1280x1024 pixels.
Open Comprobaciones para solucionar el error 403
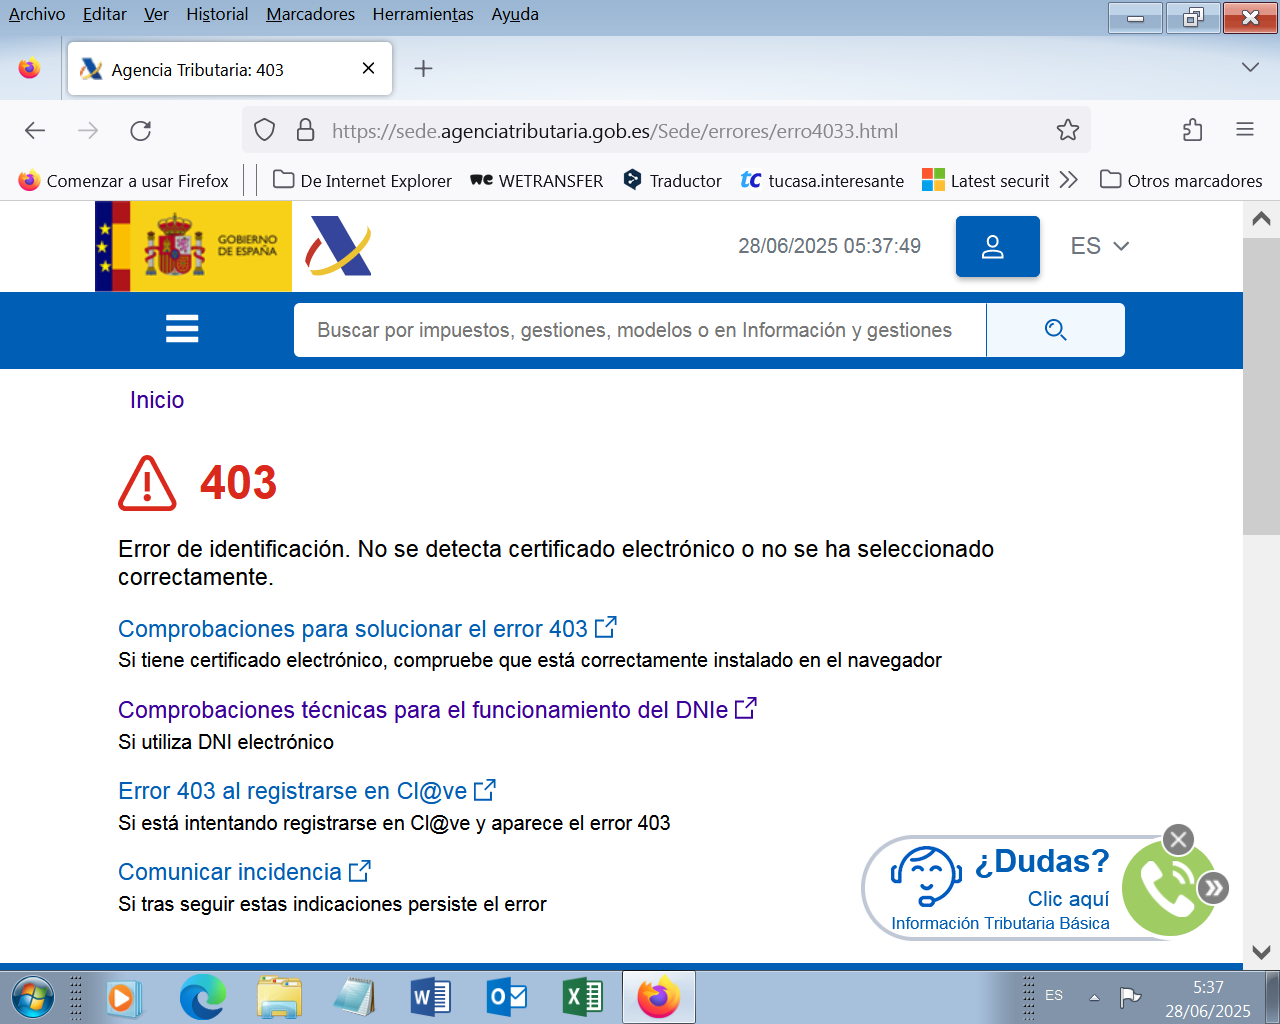pos(367,629)
